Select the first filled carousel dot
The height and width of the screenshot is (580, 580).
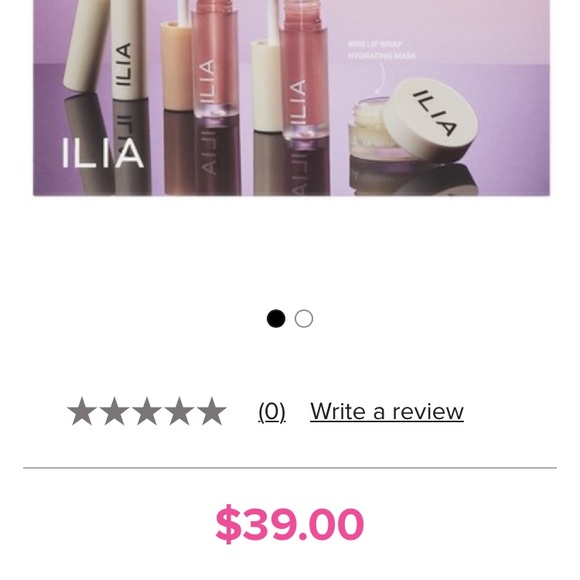tap(276, 318)
